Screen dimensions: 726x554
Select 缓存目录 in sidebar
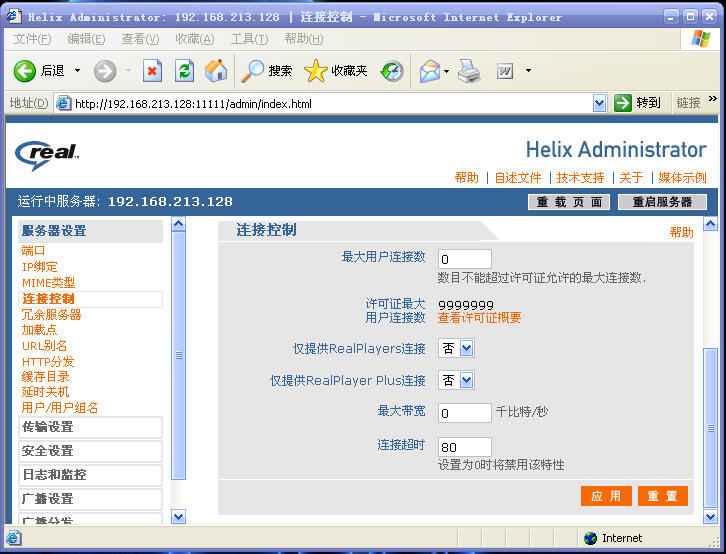(45, 377)
